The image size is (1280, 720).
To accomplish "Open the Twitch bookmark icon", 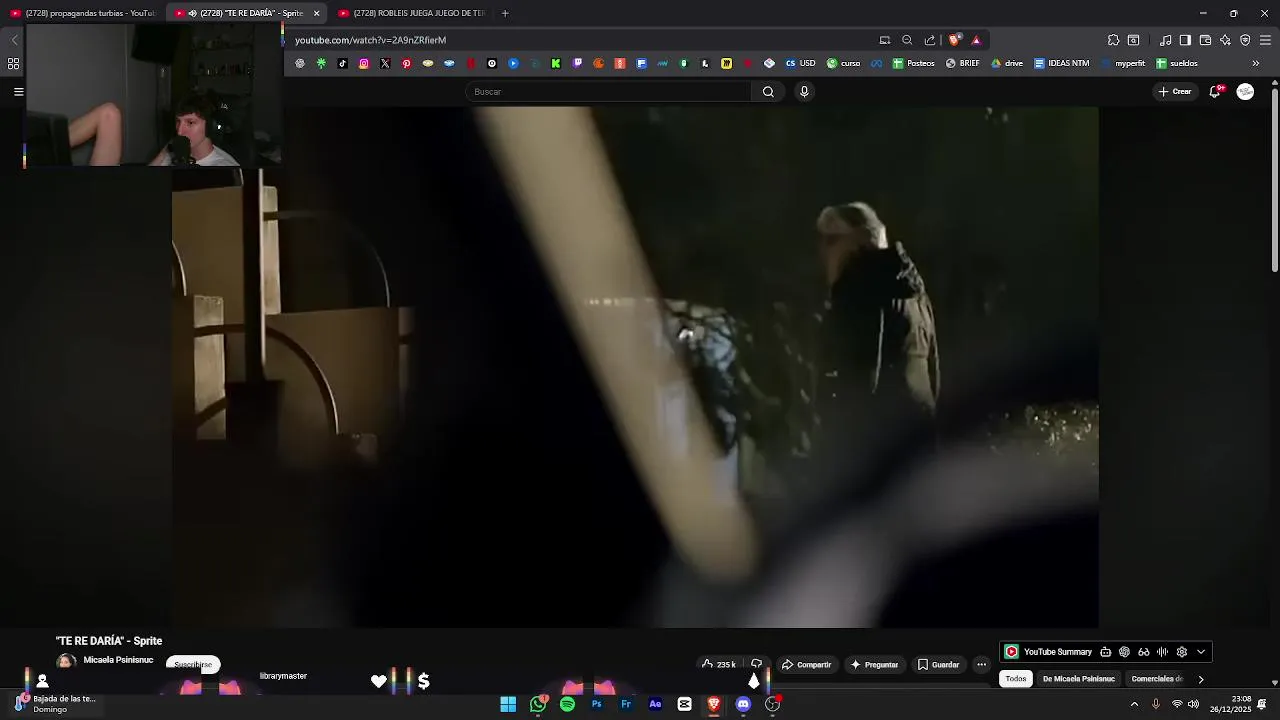I will pyautogui.click(x=577, y=63).
